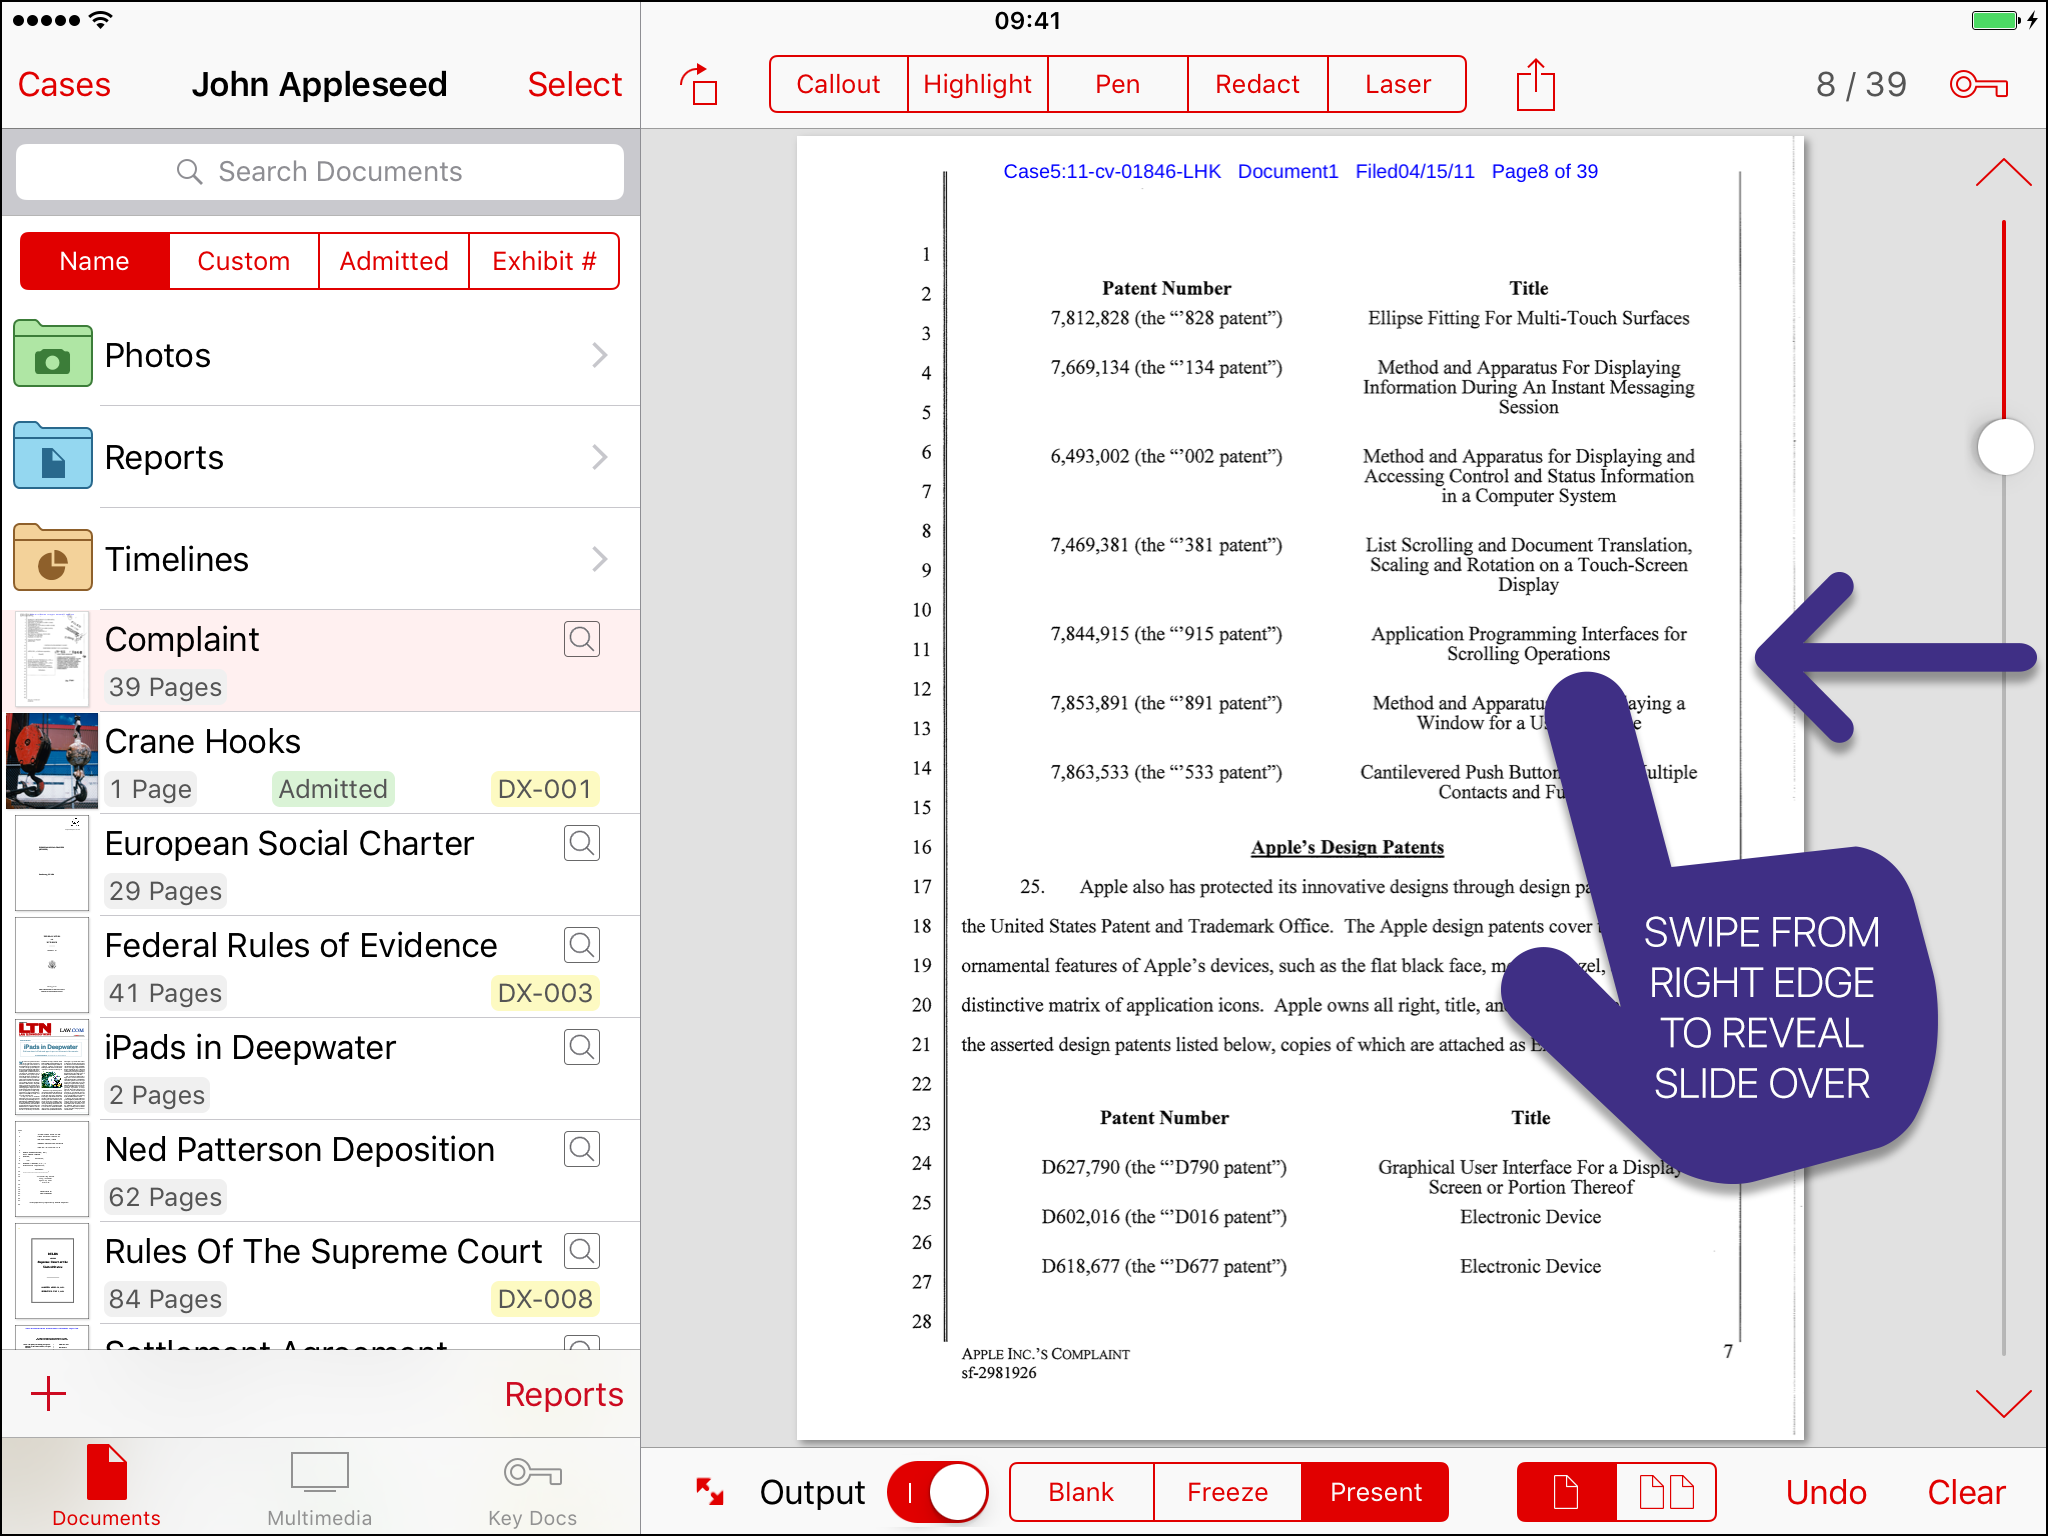Tap the share/export icon
Screen dimensions: 2048x1536
pyautogui.click(x=1536, y=85)
